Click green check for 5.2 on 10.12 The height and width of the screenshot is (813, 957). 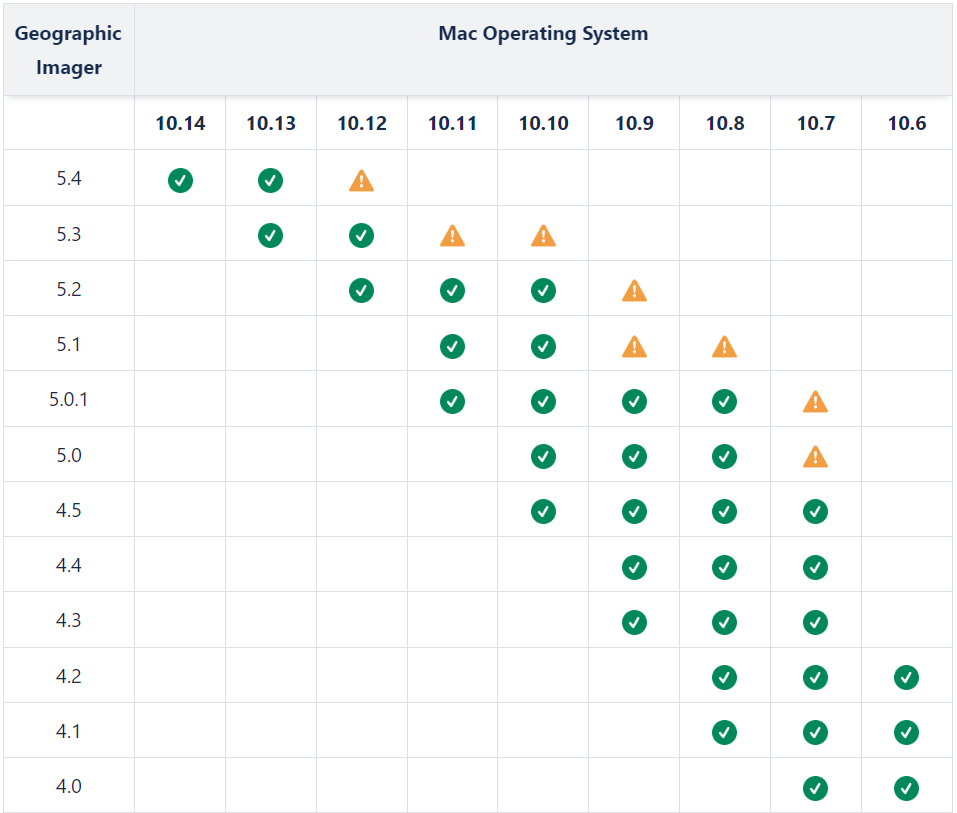(x=362, y=290)
